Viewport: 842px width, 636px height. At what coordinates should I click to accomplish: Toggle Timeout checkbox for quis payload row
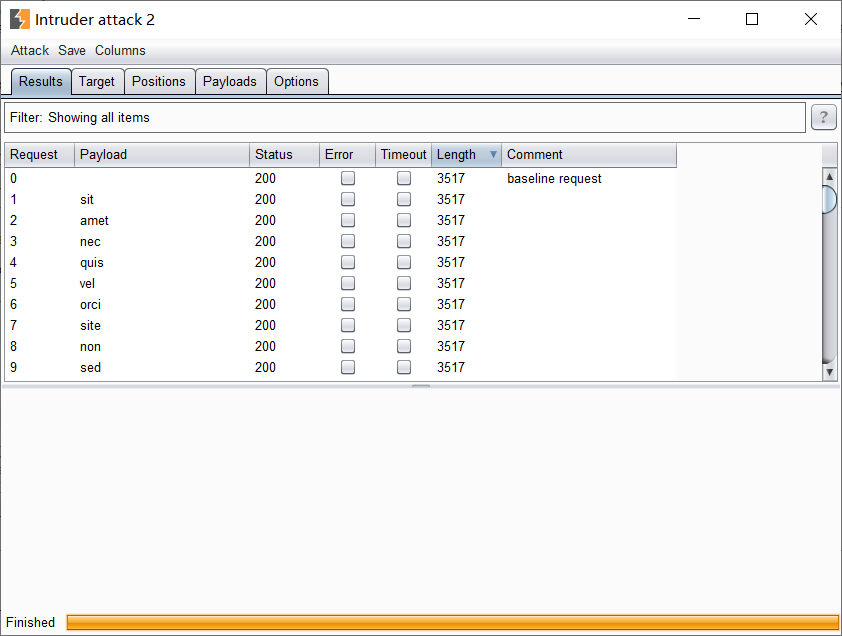coord(404,262)
